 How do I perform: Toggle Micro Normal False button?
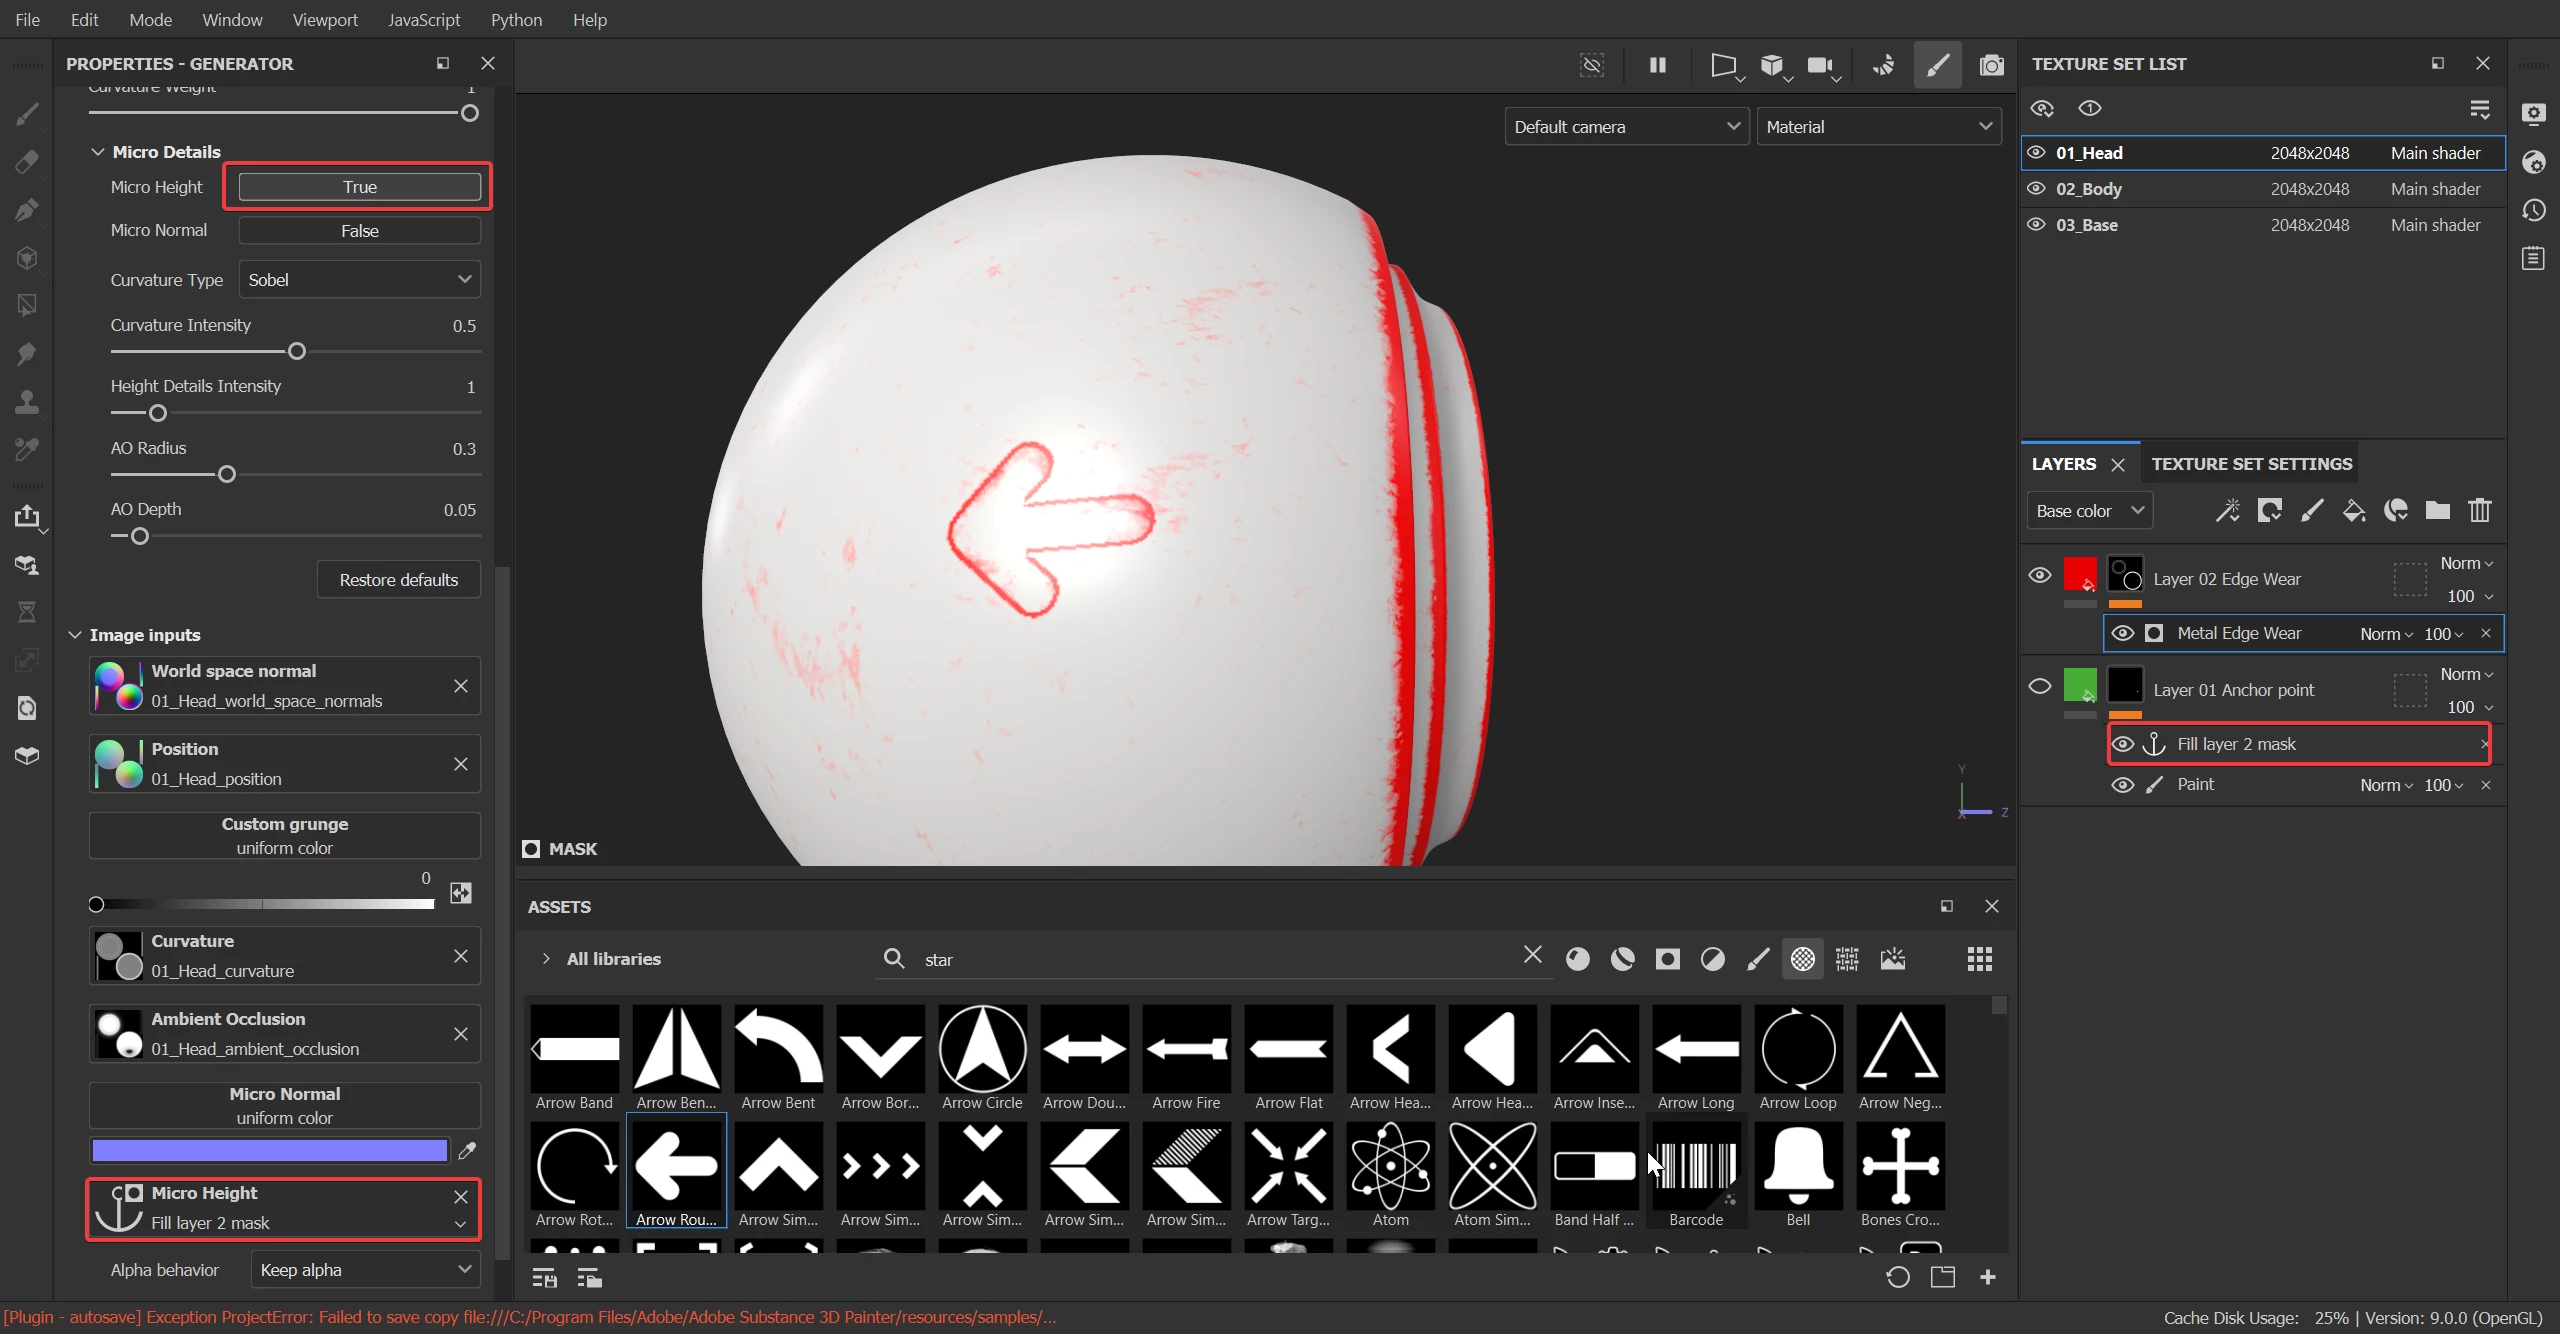pos(359,231)
